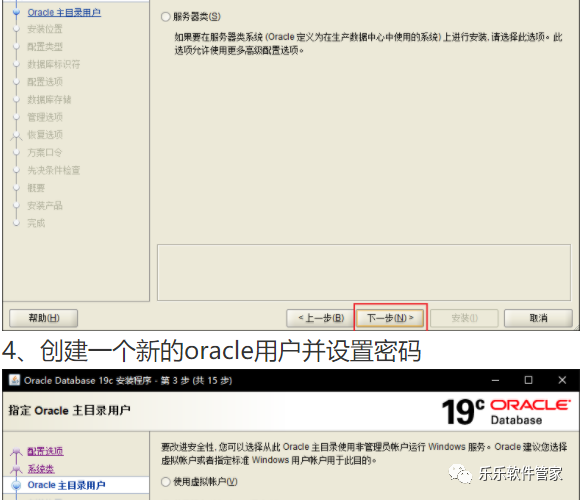
Task: Click the 管理选项 step in sidebar
Action: point(45,117)
